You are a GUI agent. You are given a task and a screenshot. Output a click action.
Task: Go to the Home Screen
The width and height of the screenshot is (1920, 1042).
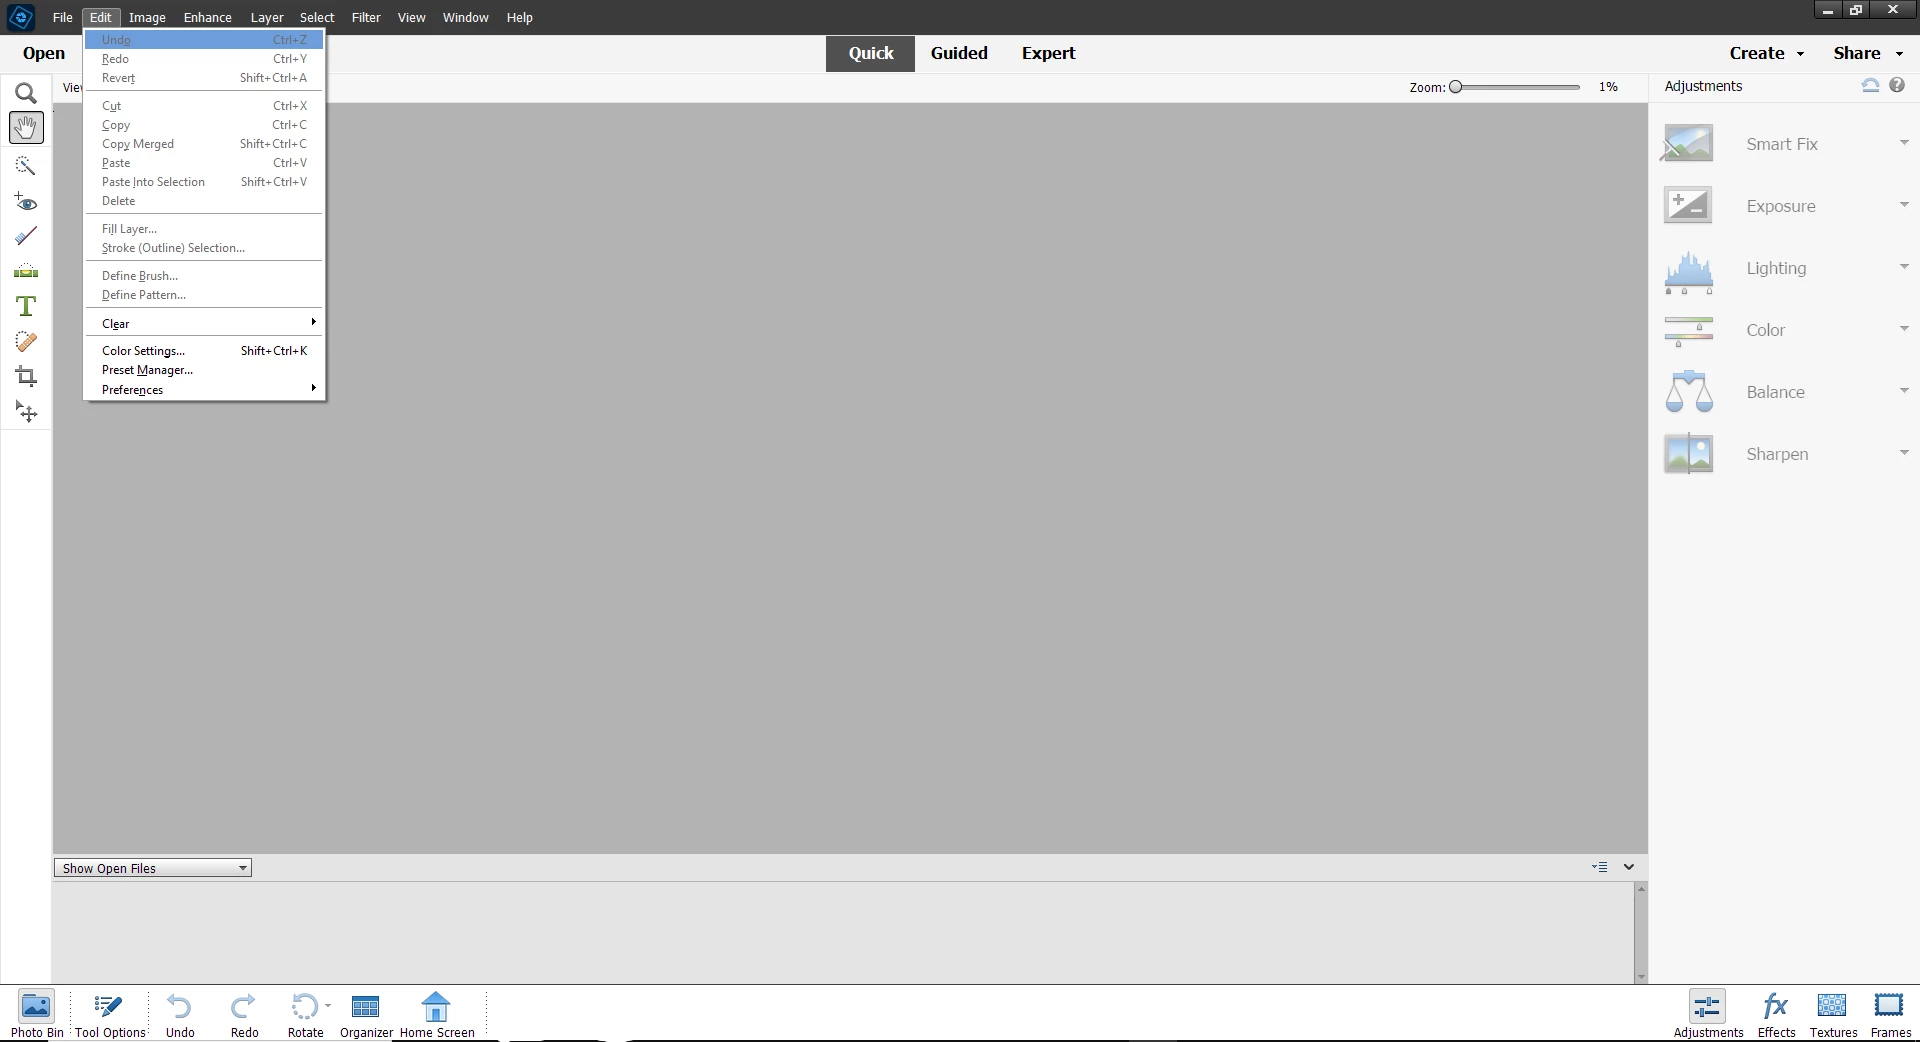pos(437,1015)
